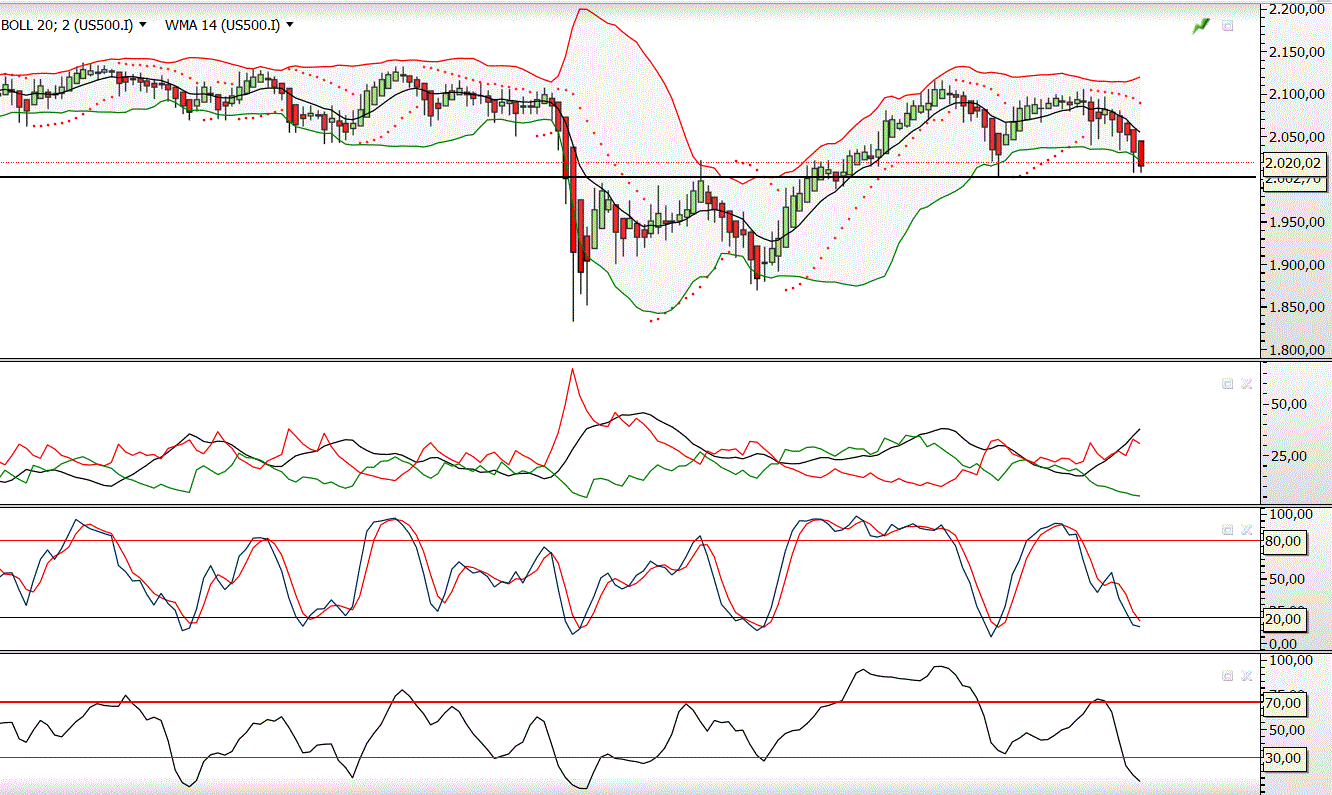
Task: Maximize the oscillator panel with 80,00 and 20,00 levels
Action: point(1228,530)
